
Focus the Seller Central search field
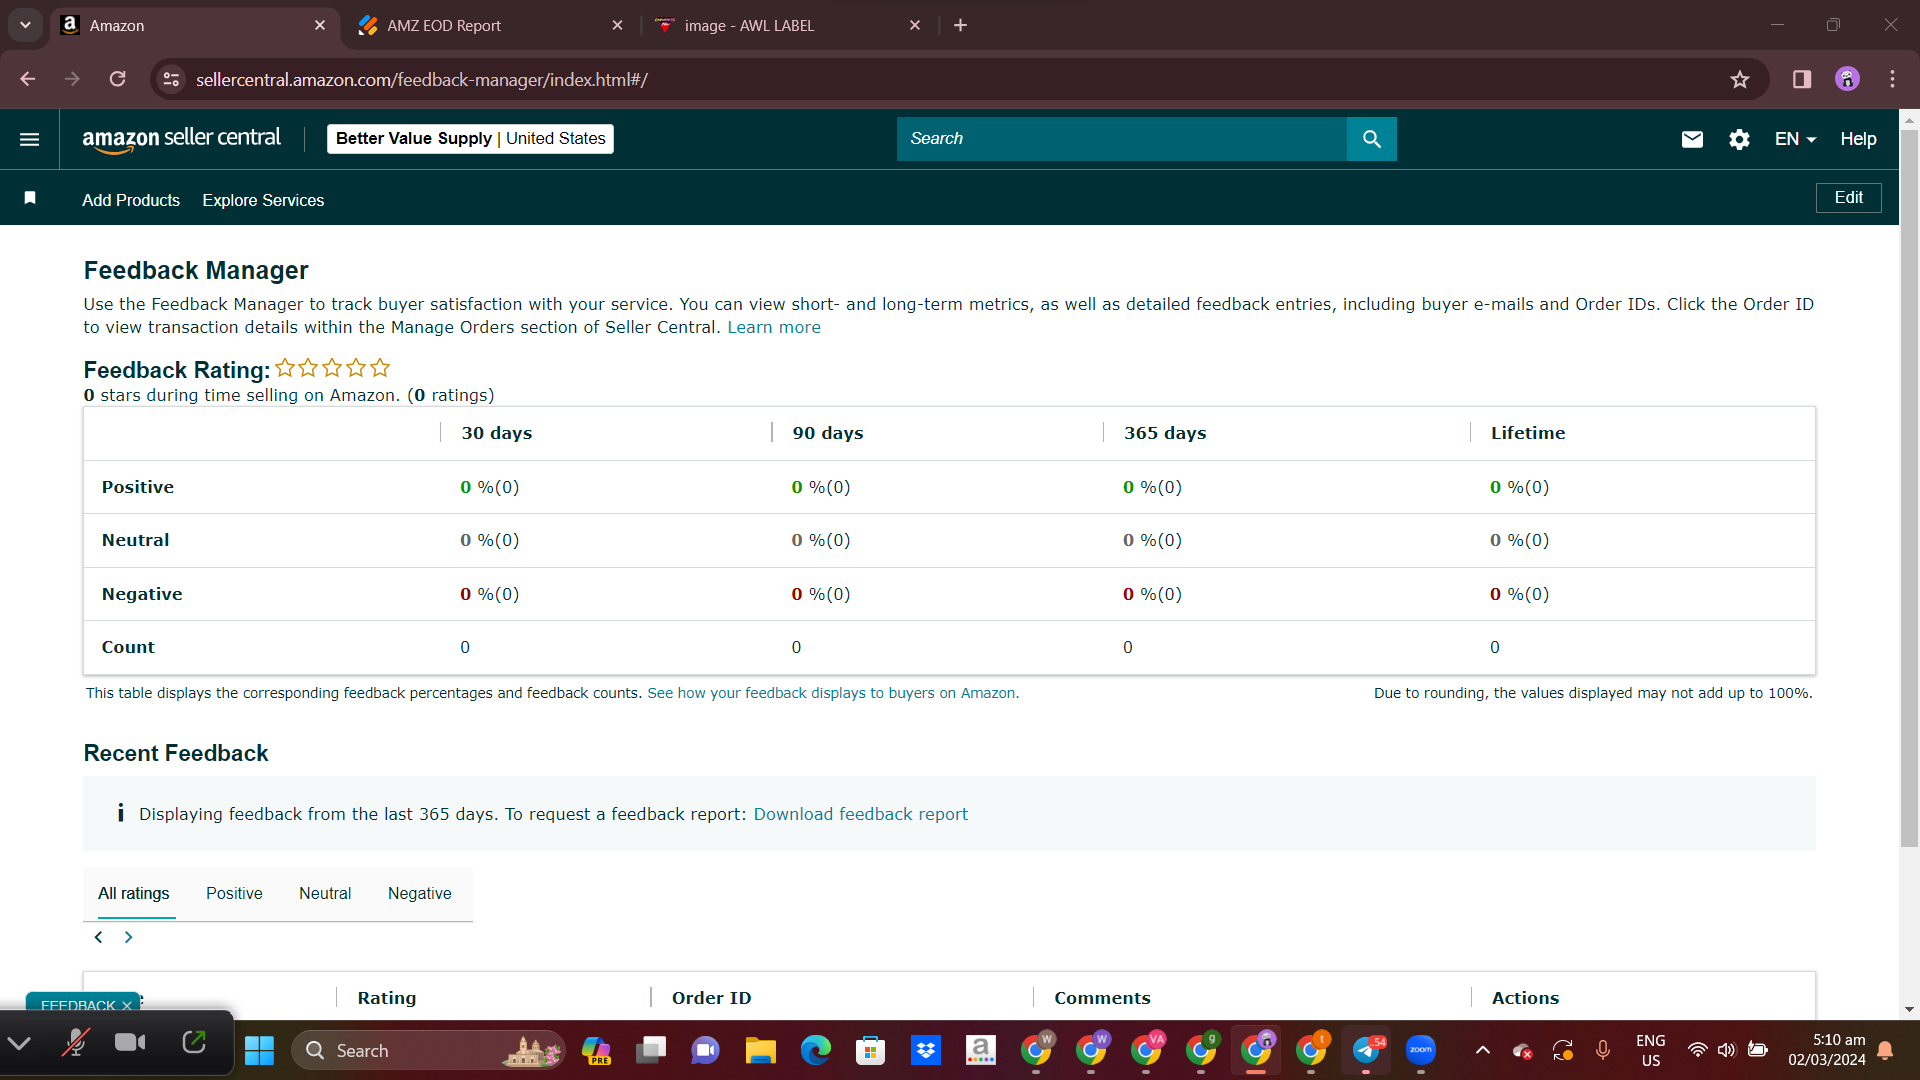pyautogui.click(x=1122, y=139)
